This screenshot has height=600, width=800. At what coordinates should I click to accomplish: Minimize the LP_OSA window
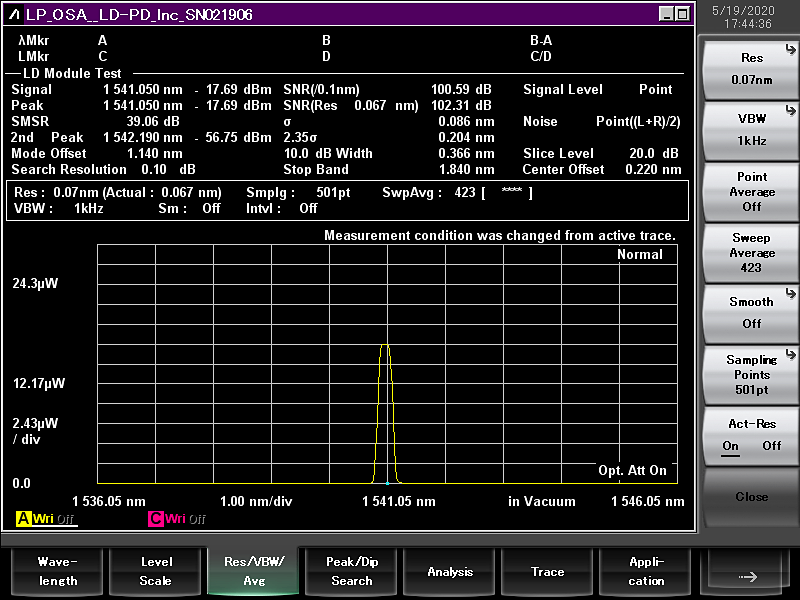(666, 14)
